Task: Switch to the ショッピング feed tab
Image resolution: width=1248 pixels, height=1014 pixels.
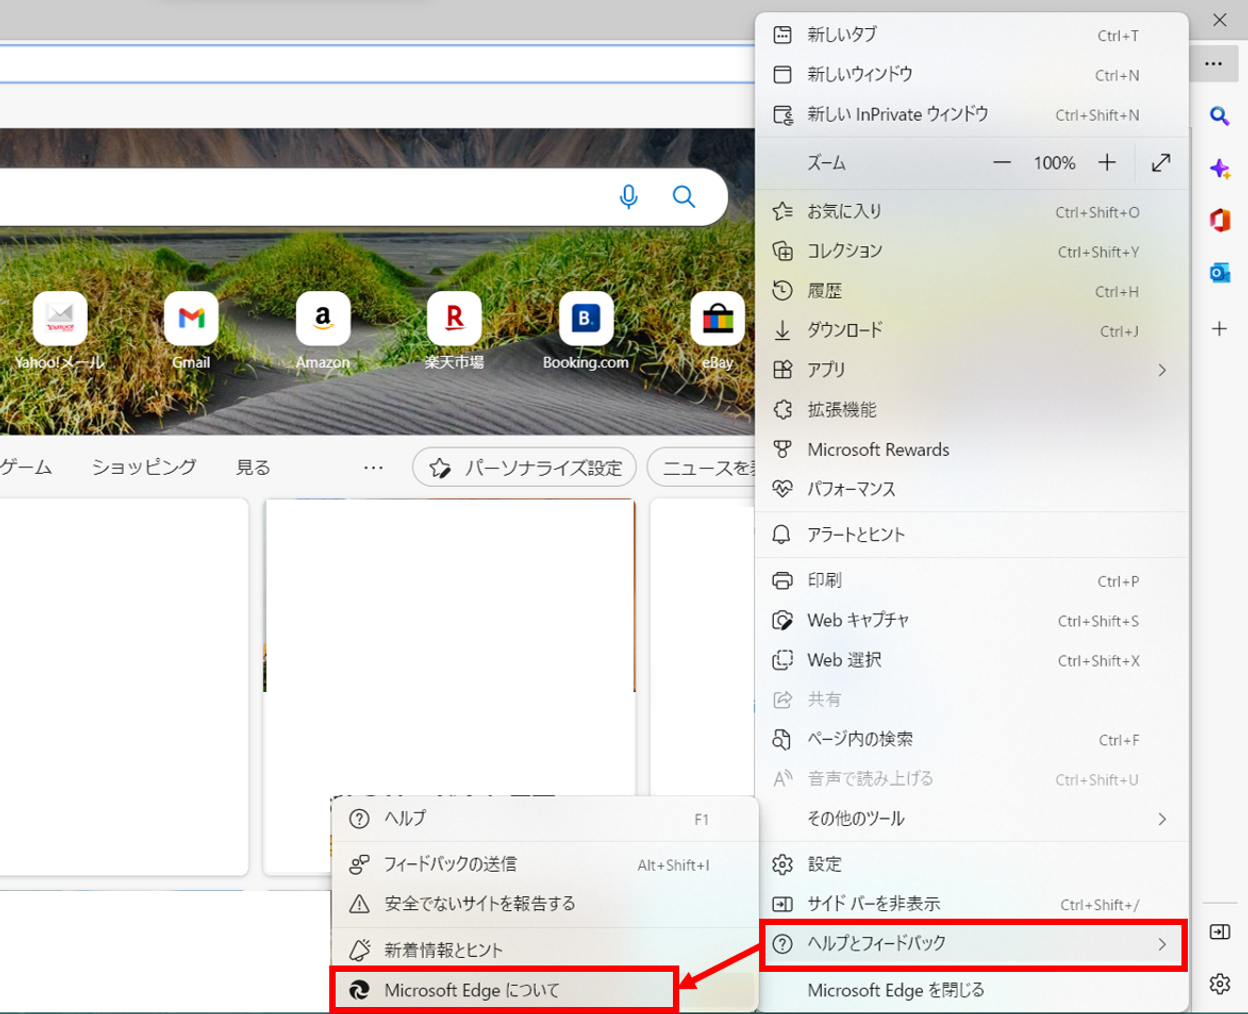Action: pyautogui.click(x=144, y=467)
